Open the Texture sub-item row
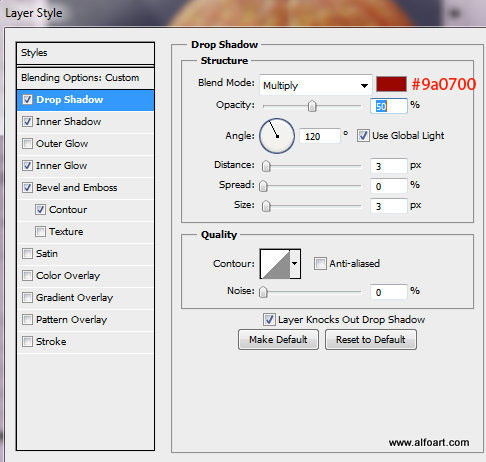The width and height of the screenshot is (486, 462). coord(85,232)
